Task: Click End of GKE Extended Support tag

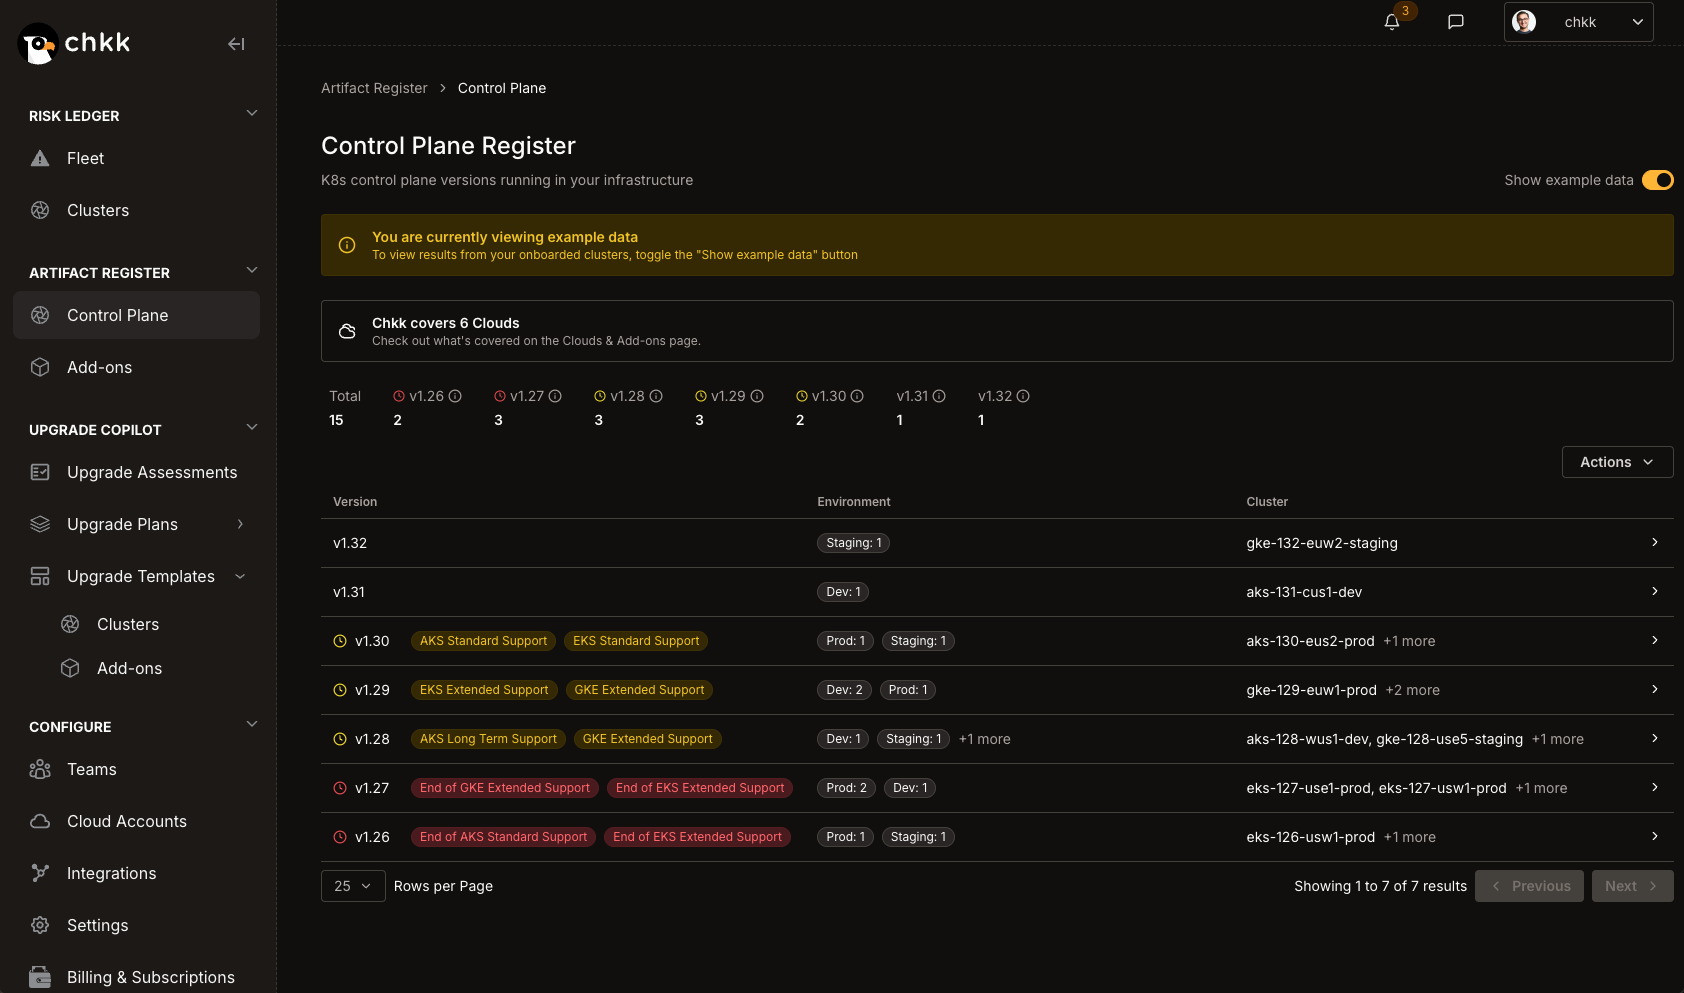Action: pos(505,788)
